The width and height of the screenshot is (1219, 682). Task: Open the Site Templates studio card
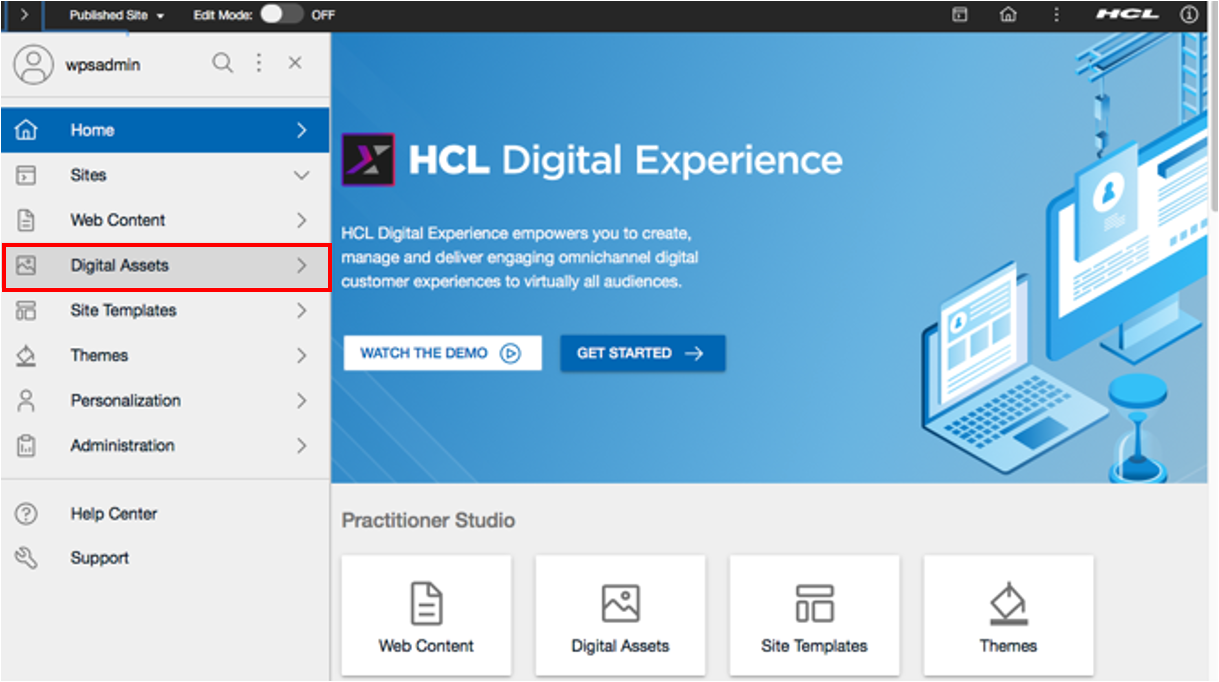(814, 617)
